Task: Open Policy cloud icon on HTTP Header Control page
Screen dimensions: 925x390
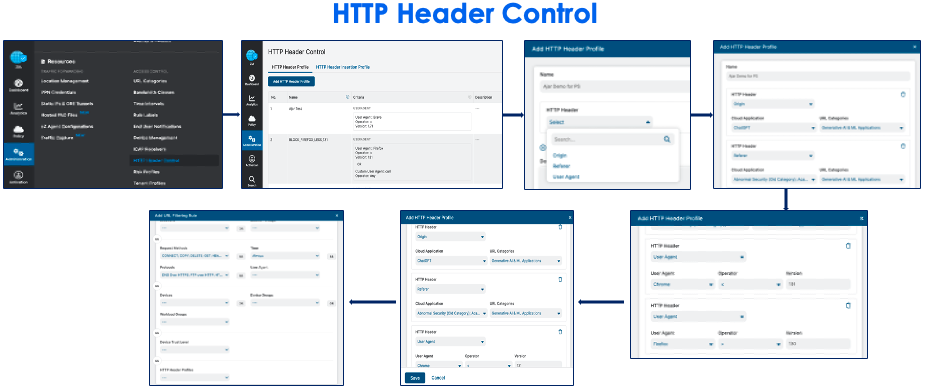Action: (252, 119)
